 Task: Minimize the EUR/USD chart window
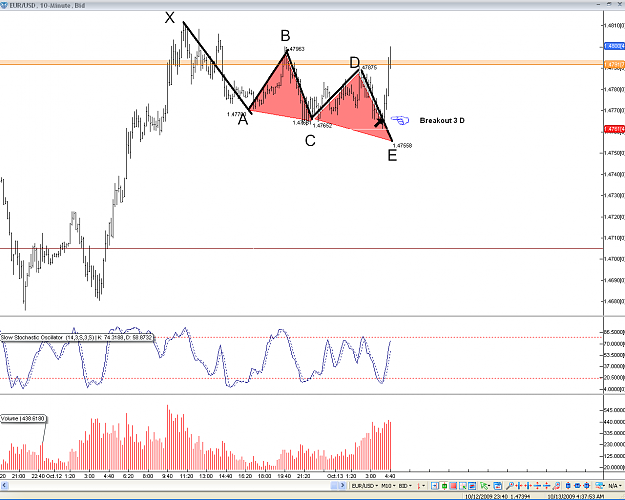coord(599,4)
